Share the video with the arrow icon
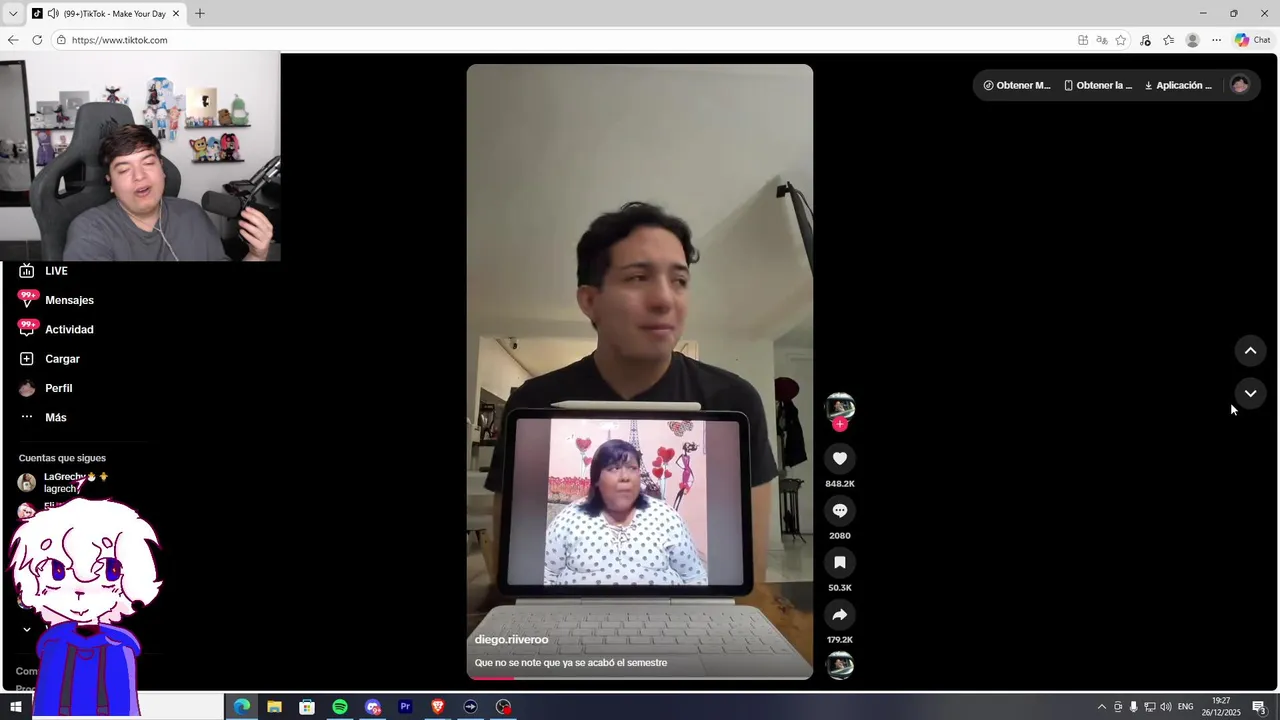 click(840, 615)
